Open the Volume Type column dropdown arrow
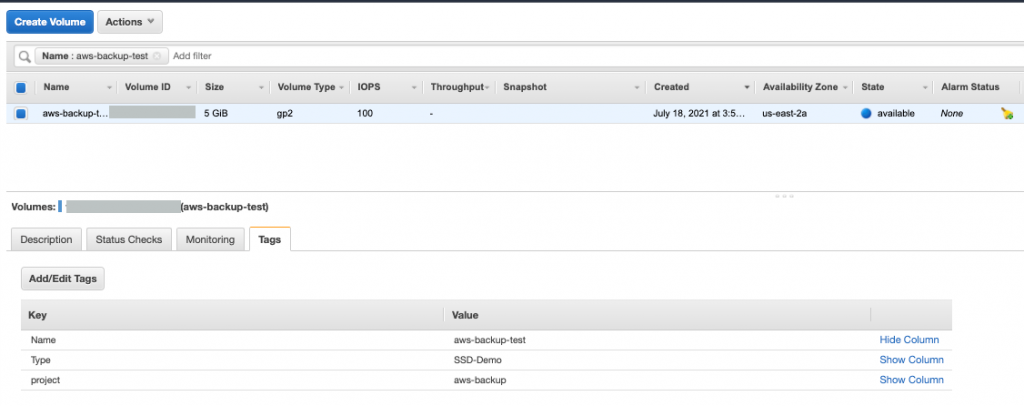This screenshot has height=406, width=1024. tap(342, 87)
